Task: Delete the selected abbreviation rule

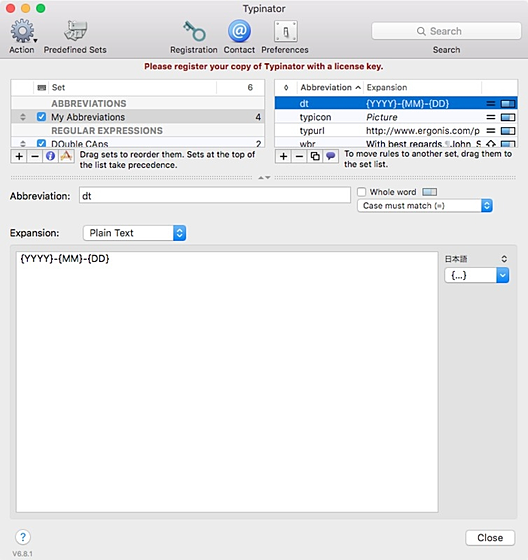Action: (299, 156)
